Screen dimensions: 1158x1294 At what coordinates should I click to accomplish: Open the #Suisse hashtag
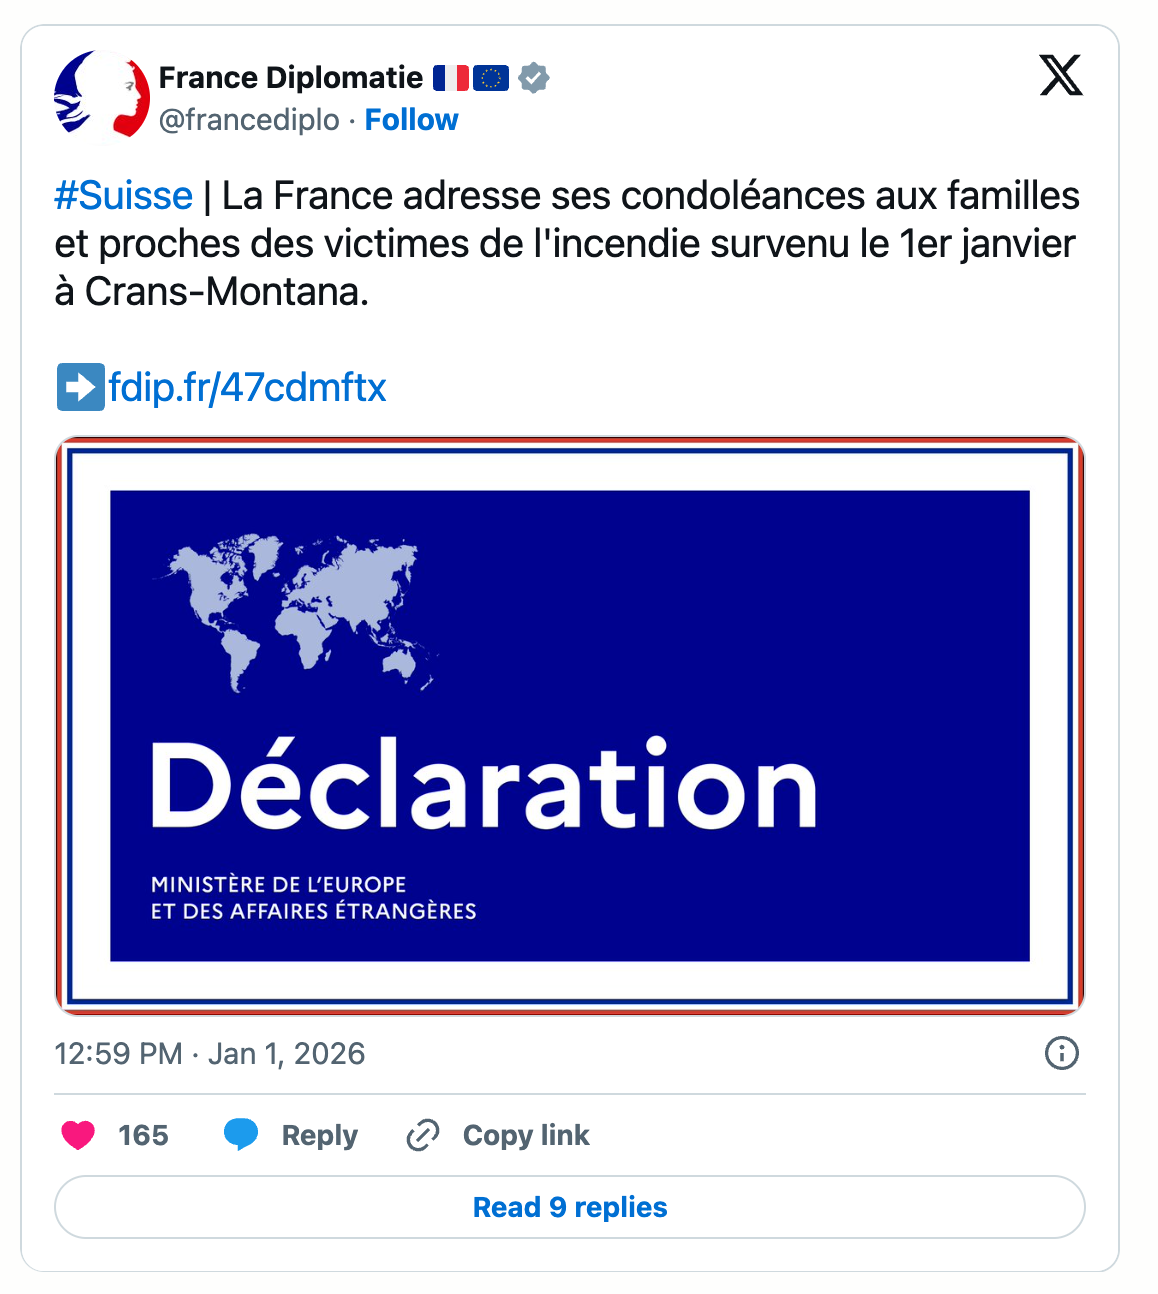click(x=123, y=196)
